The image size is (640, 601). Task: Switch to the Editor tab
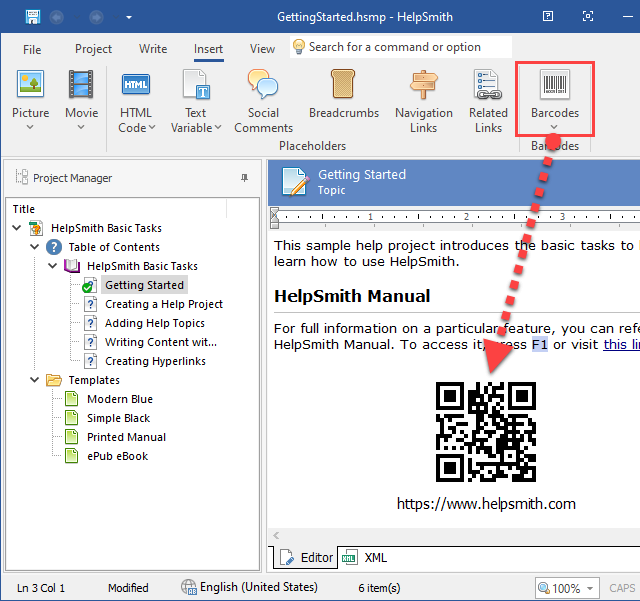tap(306, 557)
